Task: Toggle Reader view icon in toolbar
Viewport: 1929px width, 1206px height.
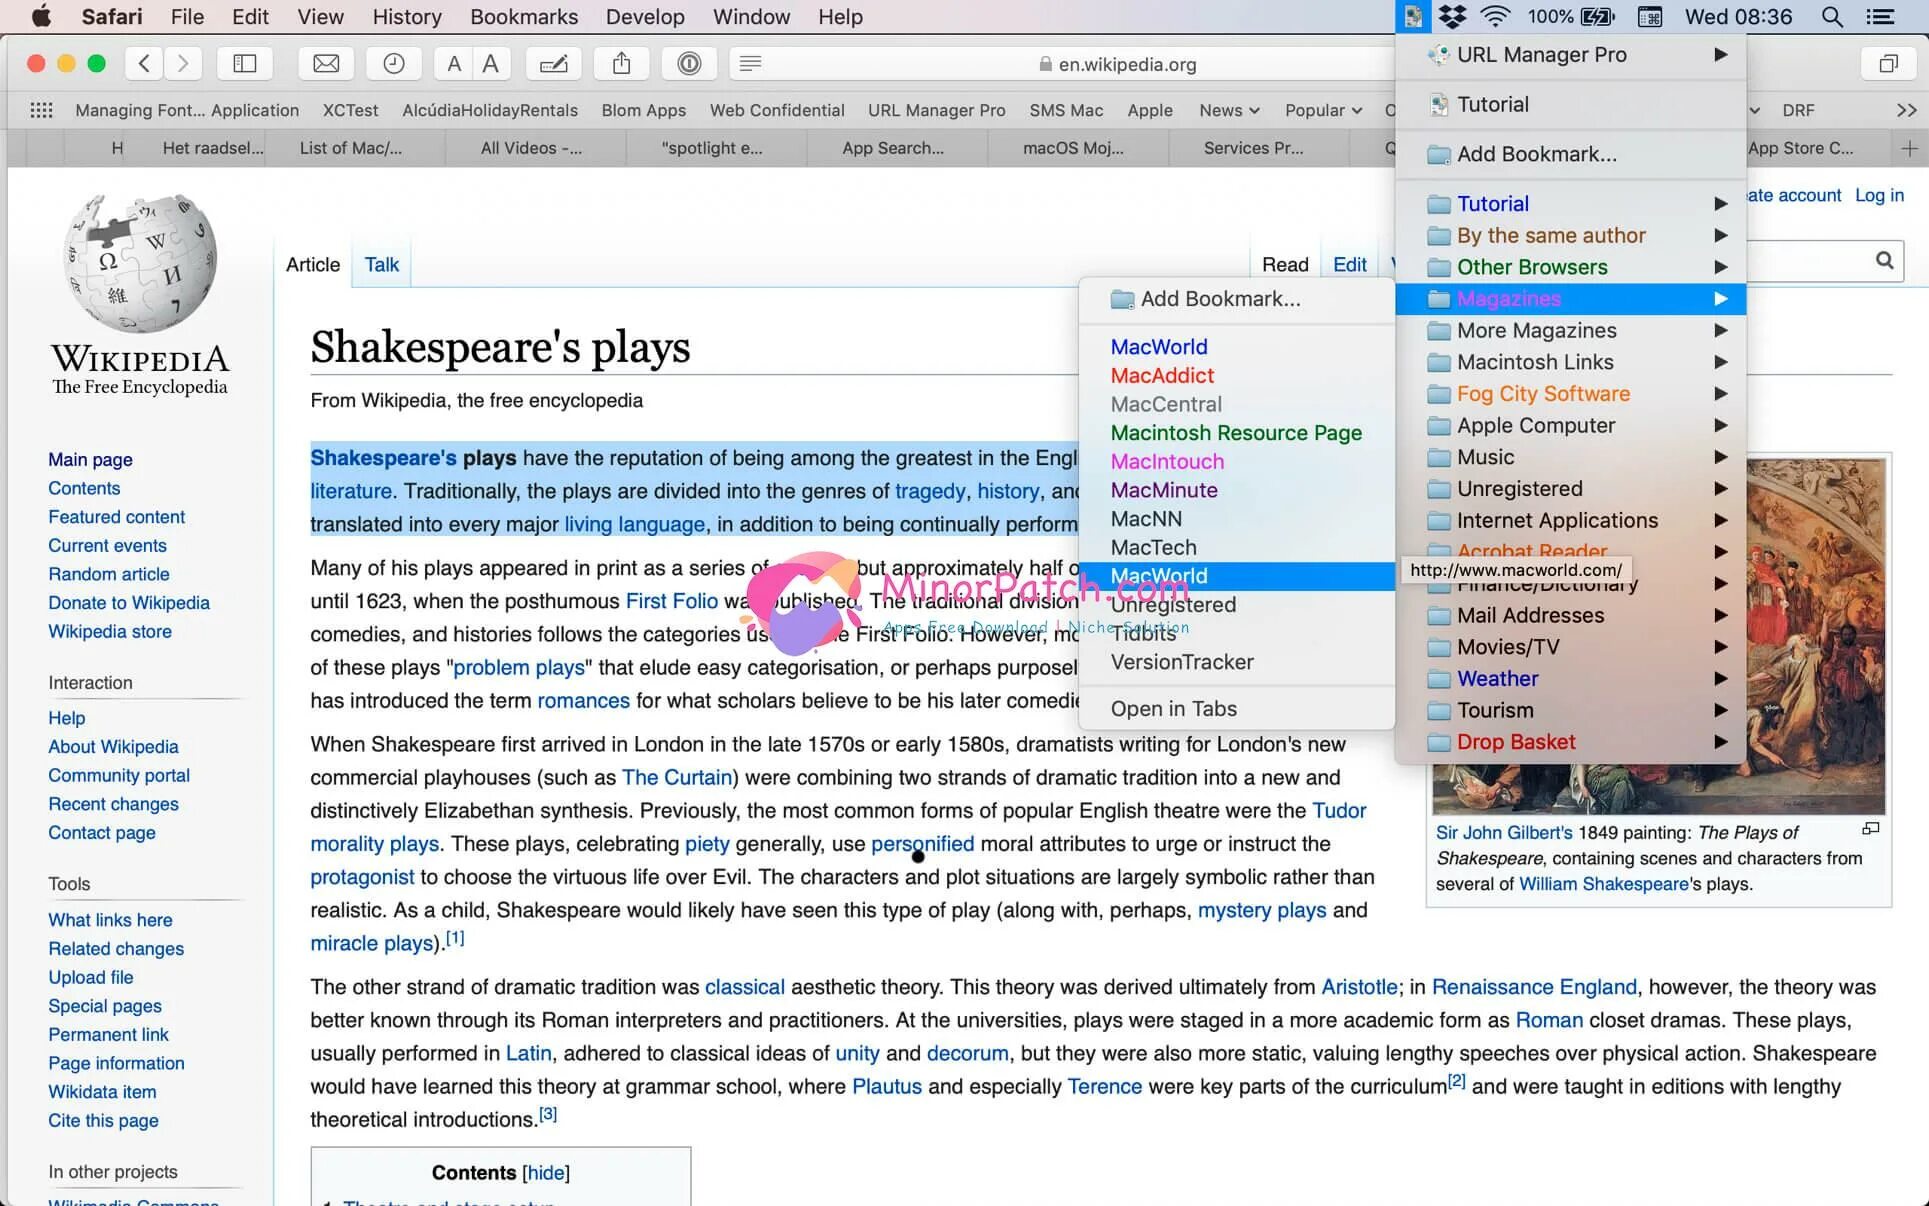Action: [x=750, y=64]
